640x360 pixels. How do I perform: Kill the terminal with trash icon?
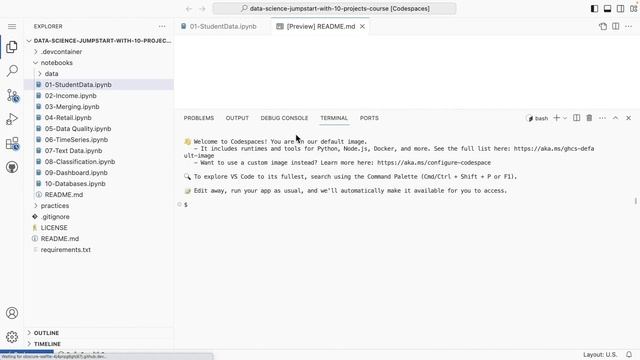pos(589,118)
